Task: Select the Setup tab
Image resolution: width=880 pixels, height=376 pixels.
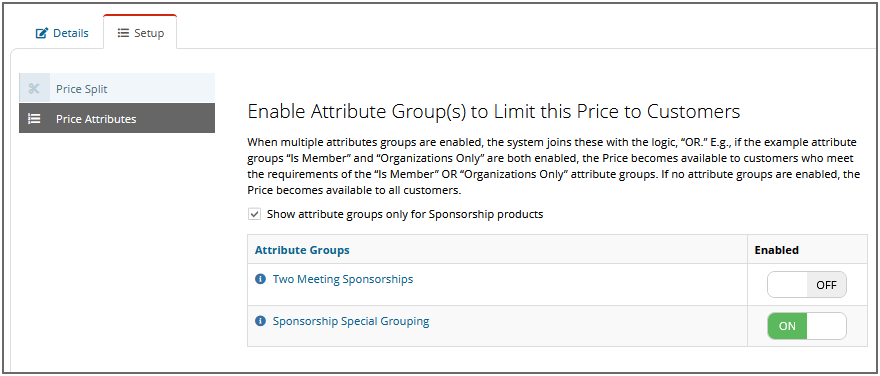Action: click(x=140, y=33)
